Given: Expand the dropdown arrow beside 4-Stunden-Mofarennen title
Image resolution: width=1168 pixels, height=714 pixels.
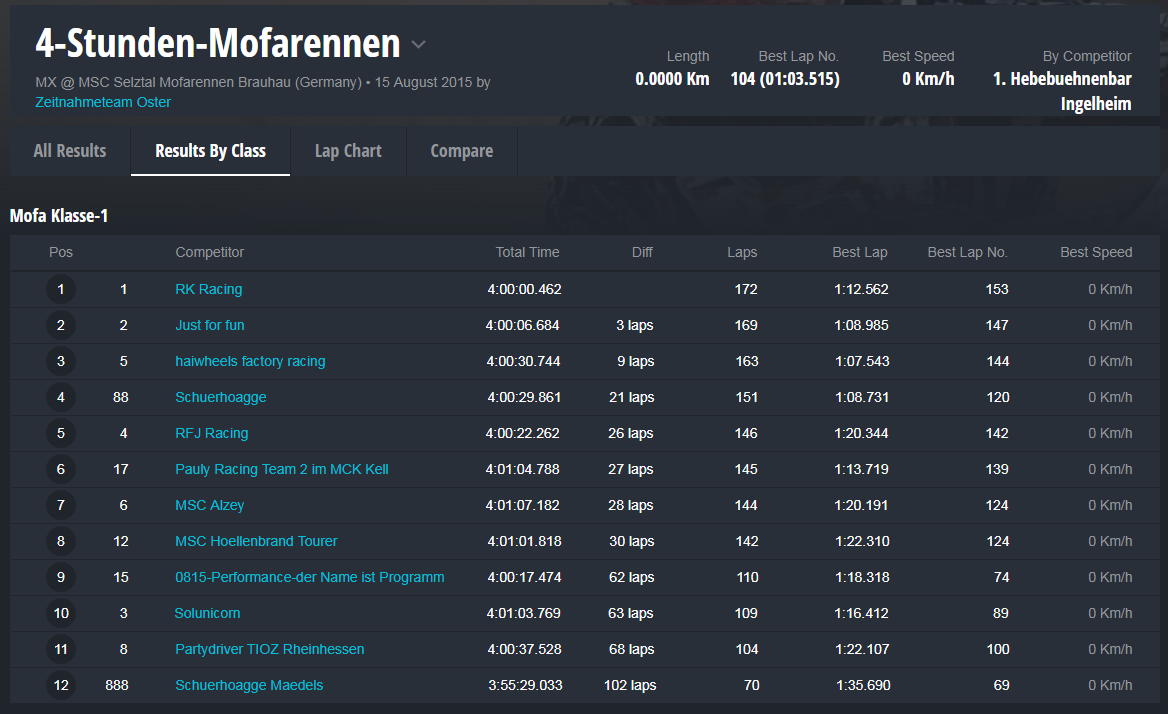Looking at the screenshot, I should 419,45.
